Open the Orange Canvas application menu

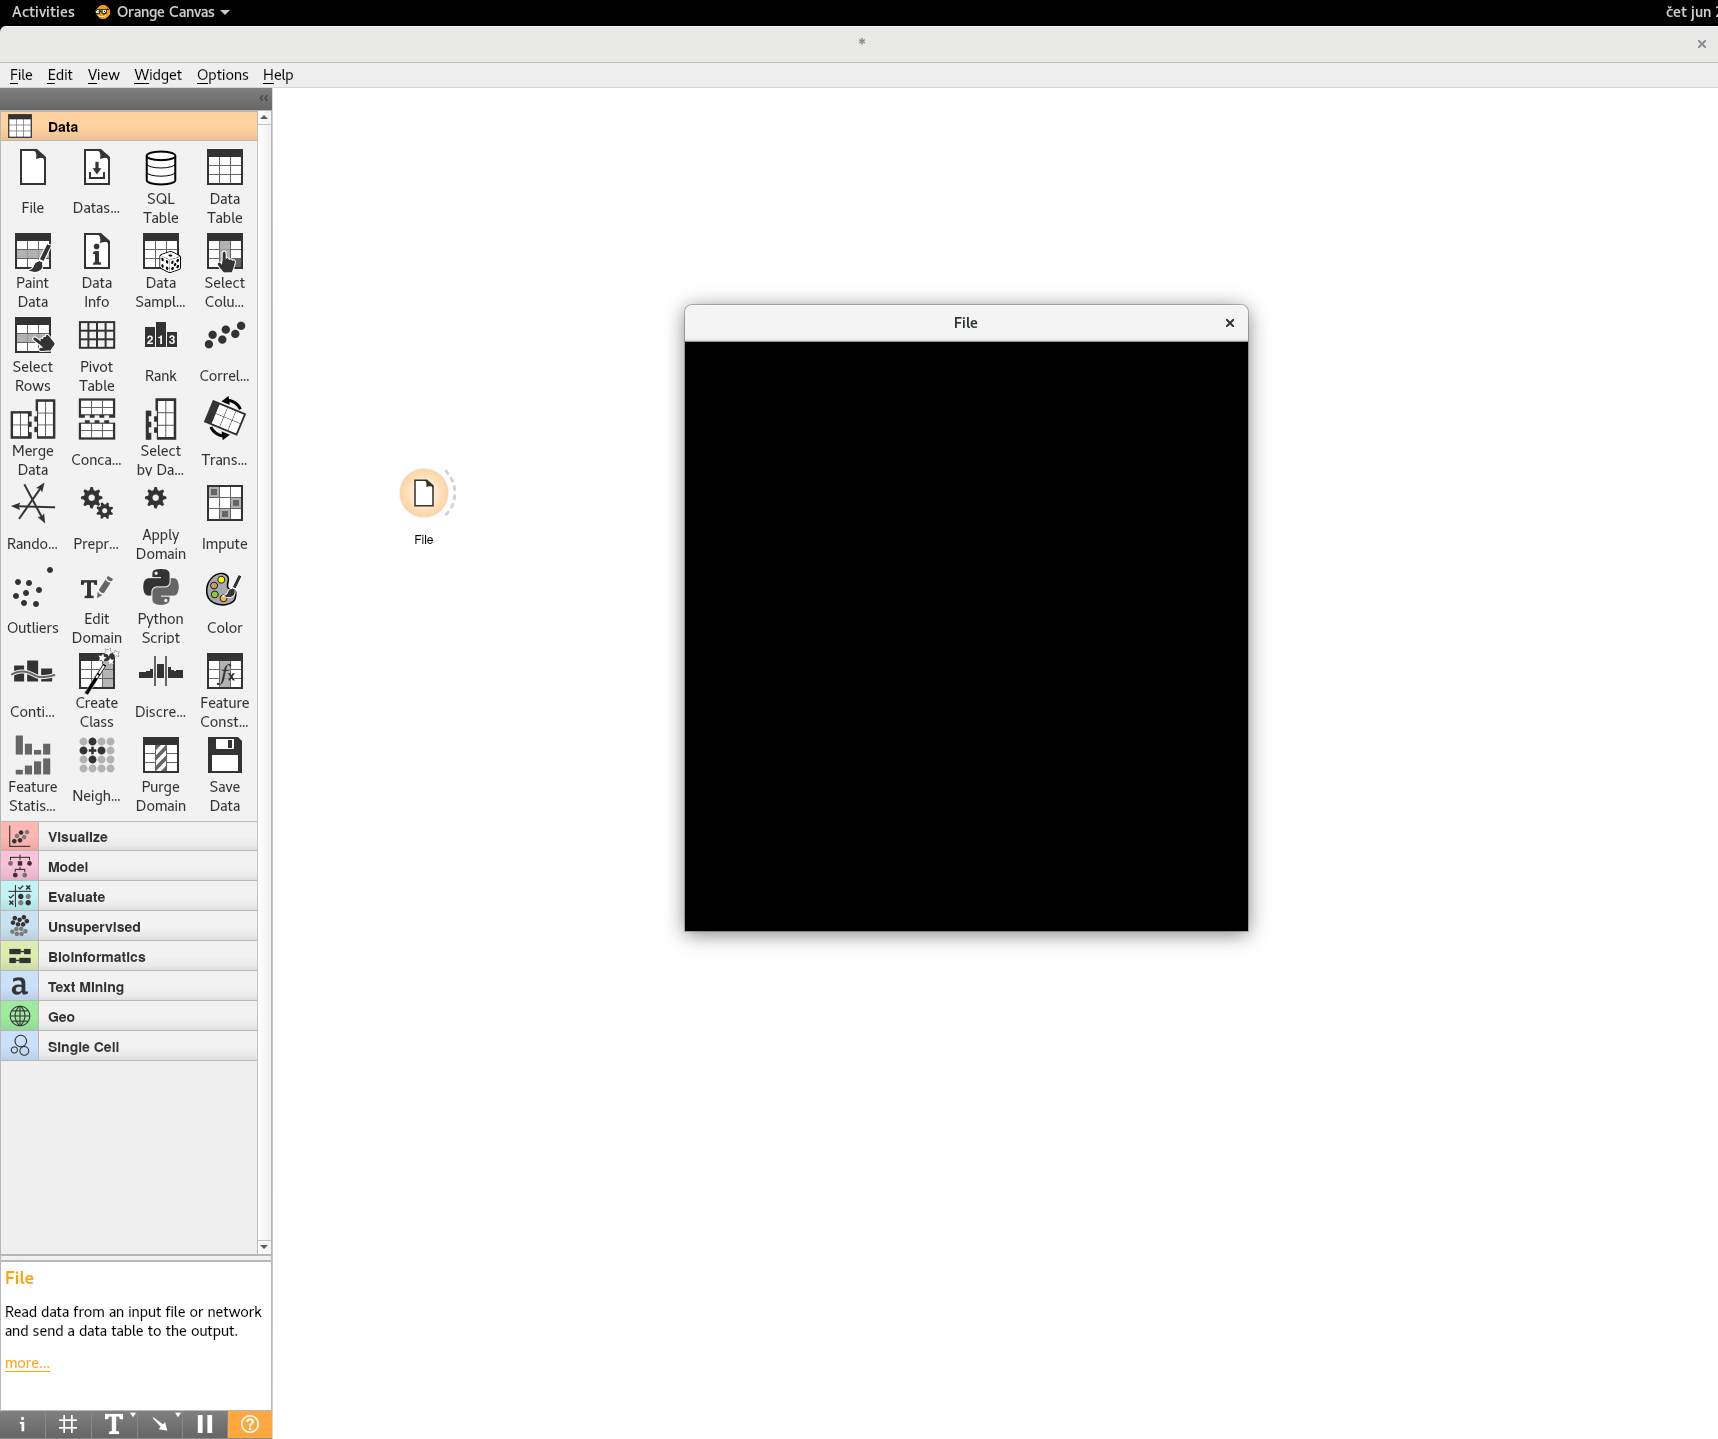click(x=163, y=12)
